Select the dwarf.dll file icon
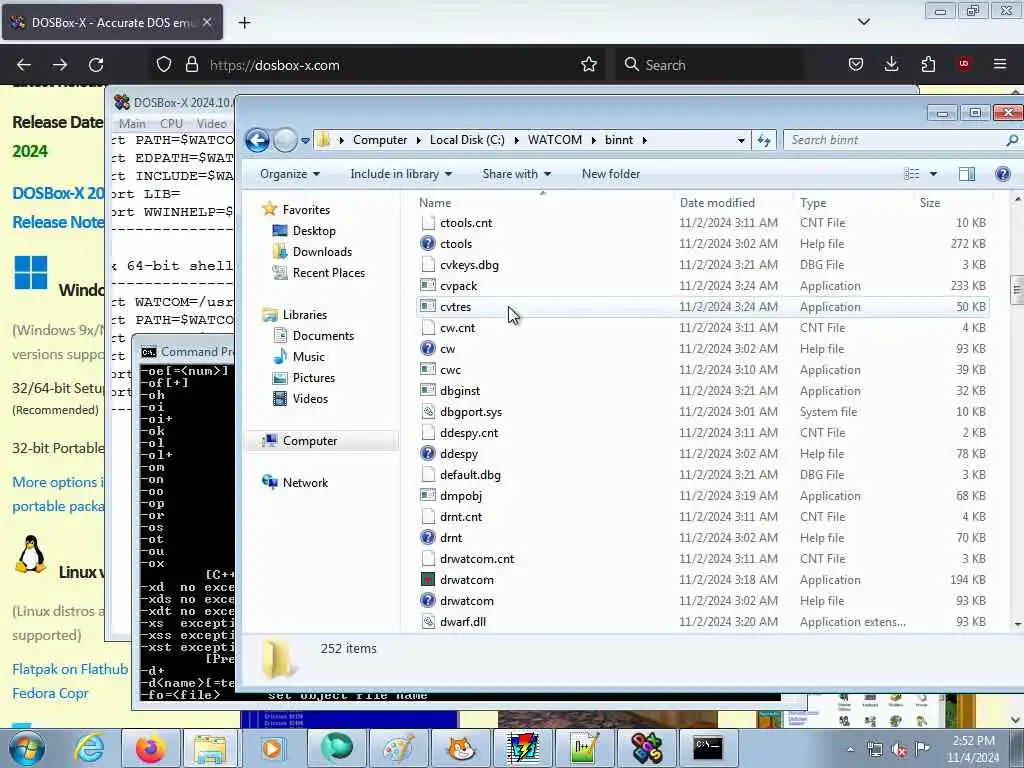1024x768 pixels. [x=428, y=622]
